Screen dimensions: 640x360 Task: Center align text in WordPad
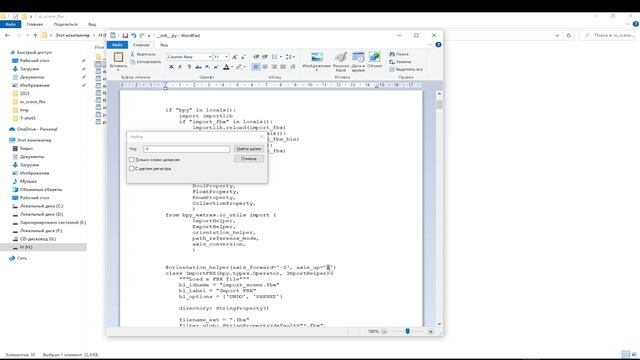pyautogui.click(x=265, y=67)
